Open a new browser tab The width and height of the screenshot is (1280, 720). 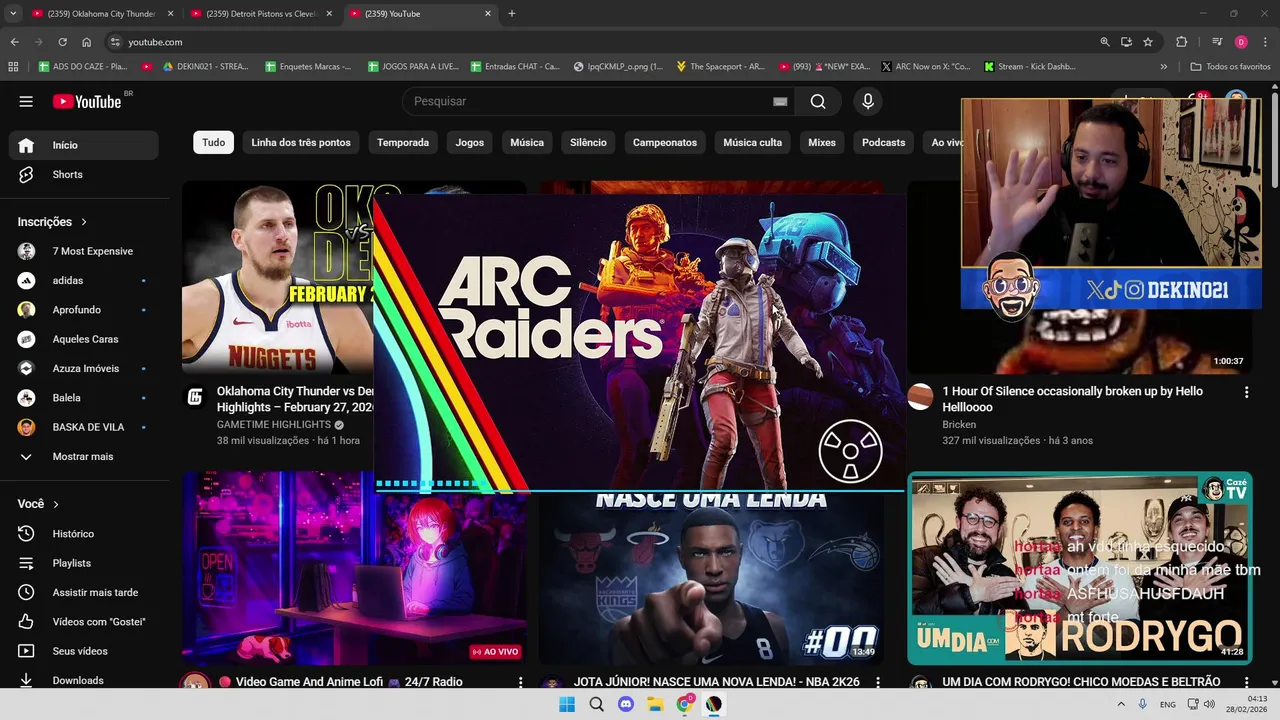coord(512,14)
